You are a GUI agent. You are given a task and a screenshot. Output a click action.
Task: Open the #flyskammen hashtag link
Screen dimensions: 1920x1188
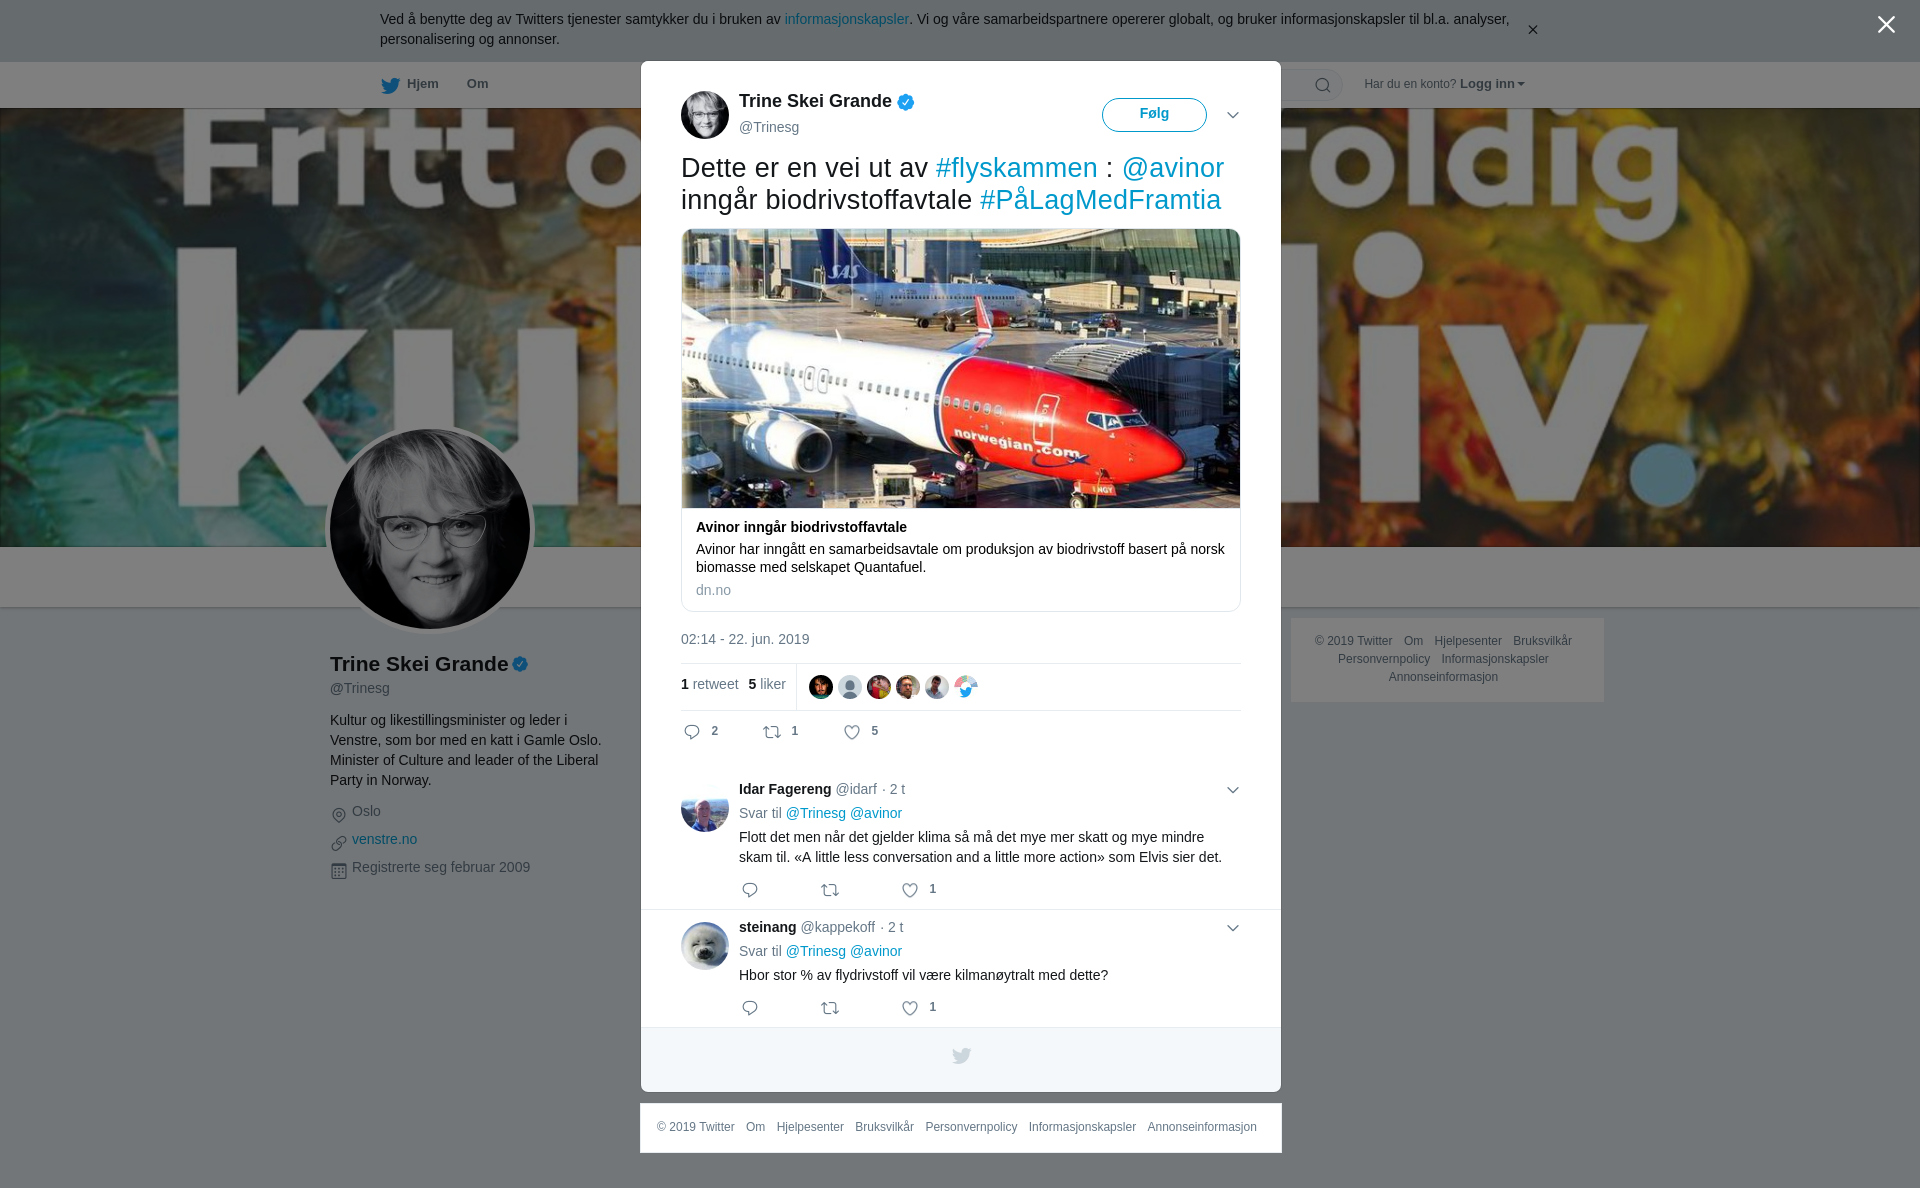point(1016,168)
